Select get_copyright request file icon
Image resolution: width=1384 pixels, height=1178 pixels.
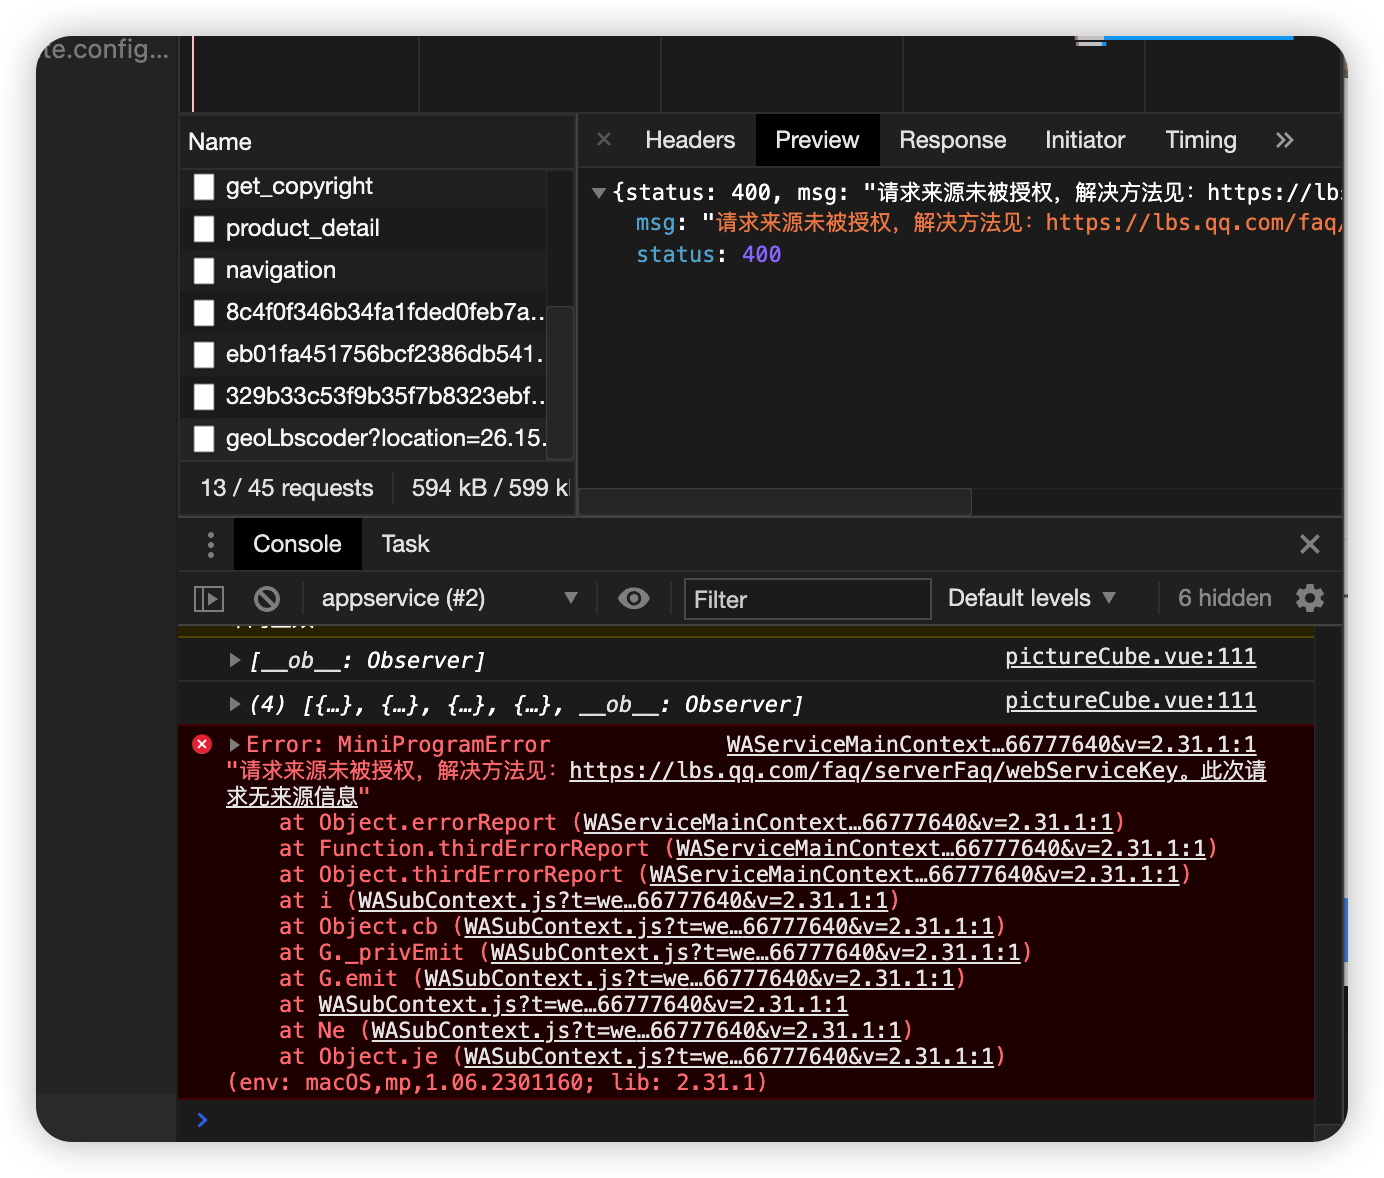coord(204,187)
